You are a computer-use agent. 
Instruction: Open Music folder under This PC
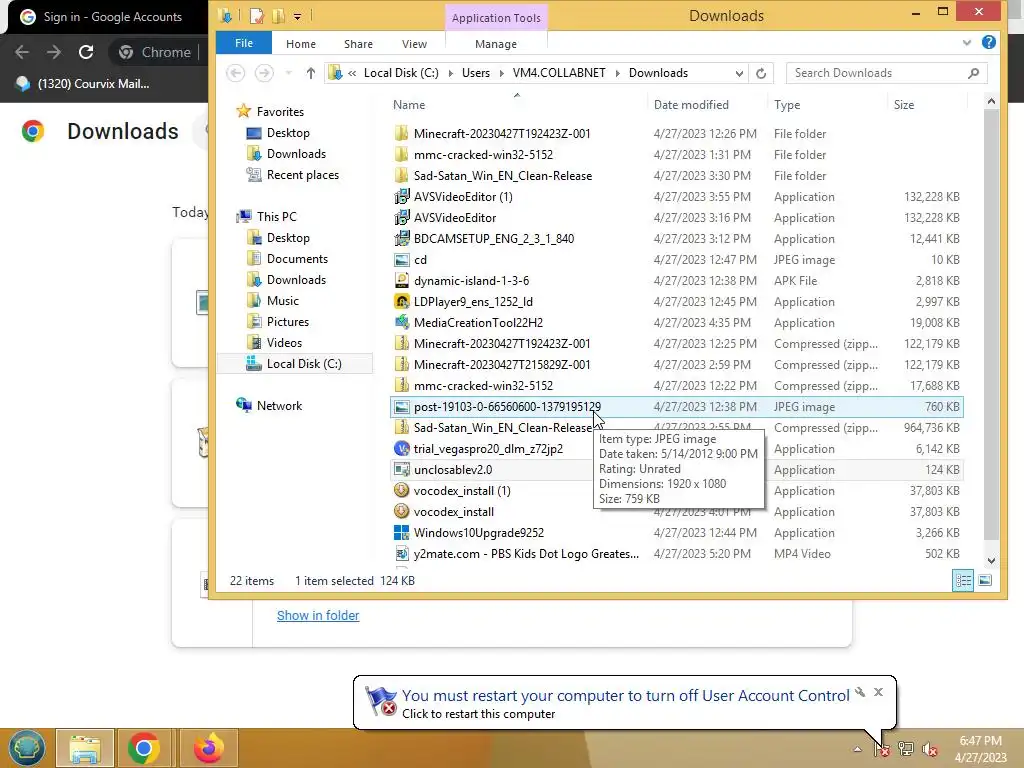pos(283,300)
